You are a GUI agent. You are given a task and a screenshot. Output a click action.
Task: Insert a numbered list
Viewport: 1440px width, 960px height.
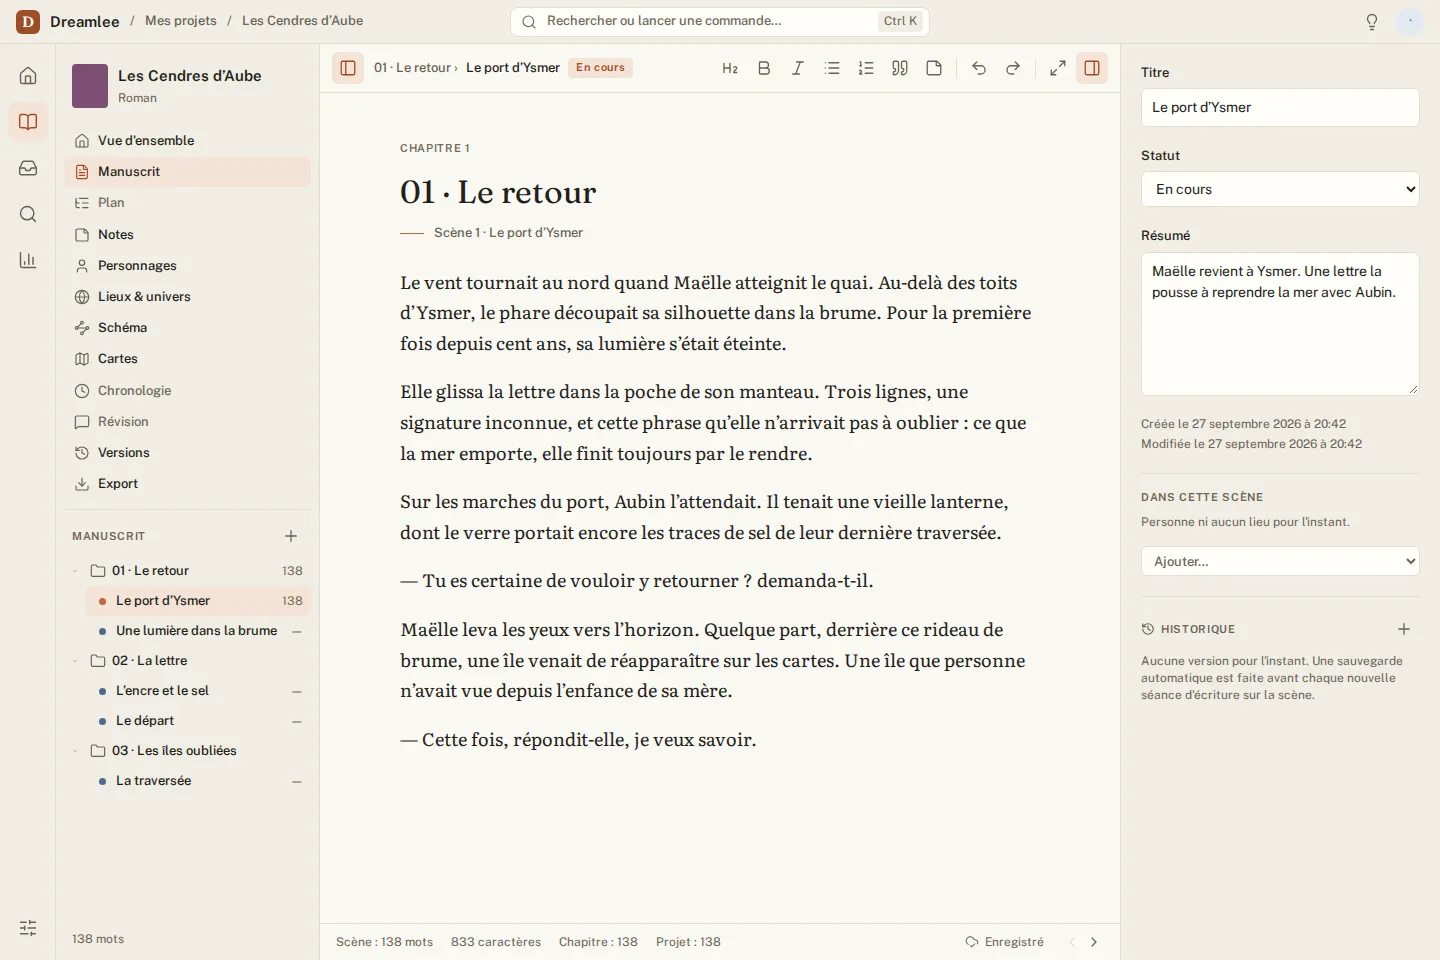pos(866,68)
